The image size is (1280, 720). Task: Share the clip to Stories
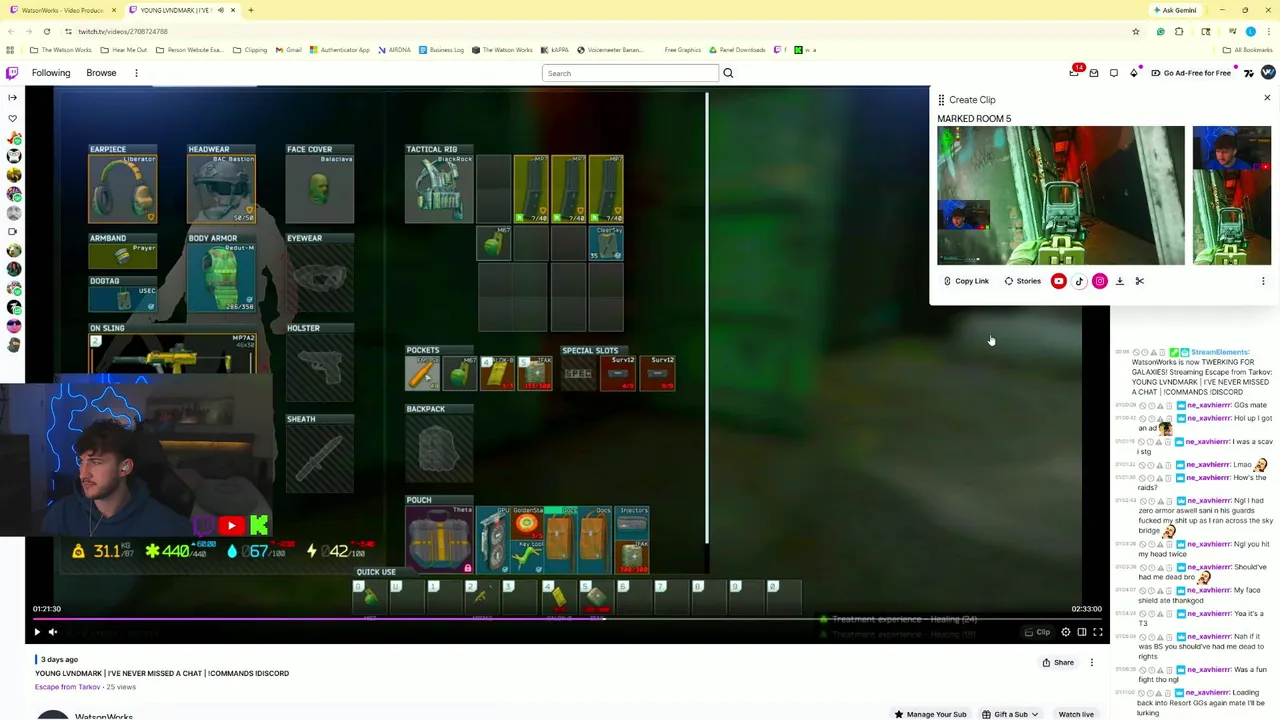(x=1022, y=281)
